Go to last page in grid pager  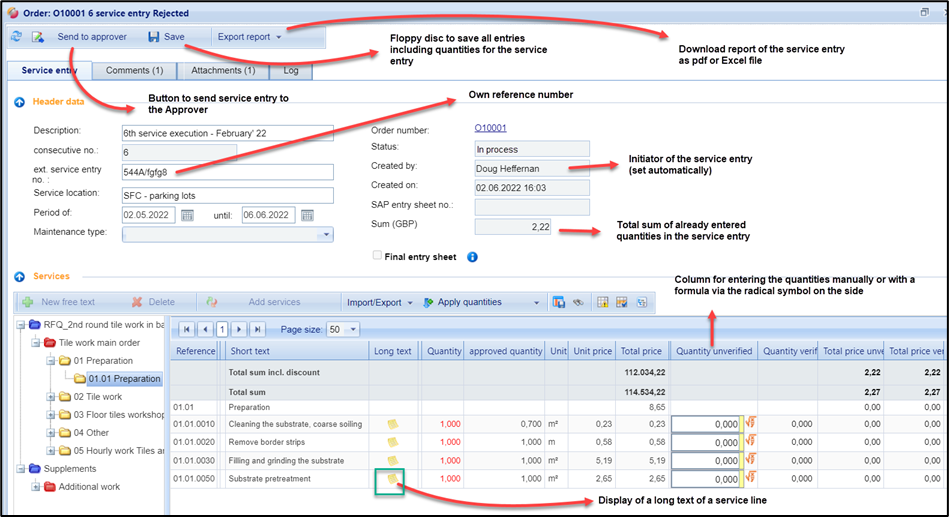pos(257,329)
